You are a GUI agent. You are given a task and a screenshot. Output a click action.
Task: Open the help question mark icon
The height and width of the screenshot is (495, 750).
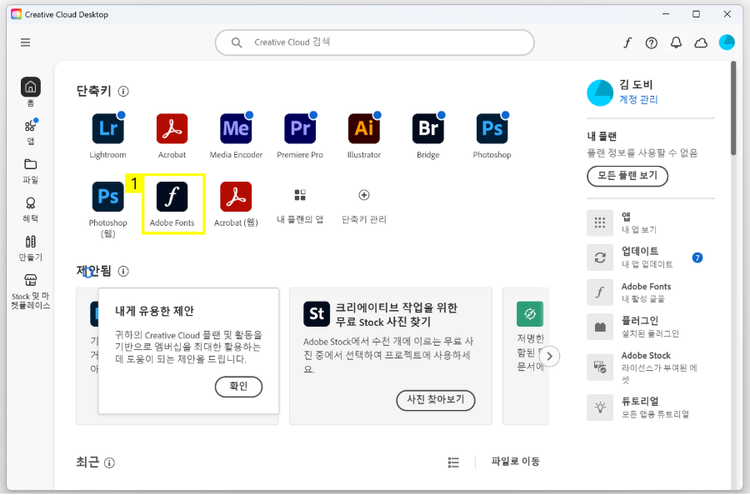651,43
